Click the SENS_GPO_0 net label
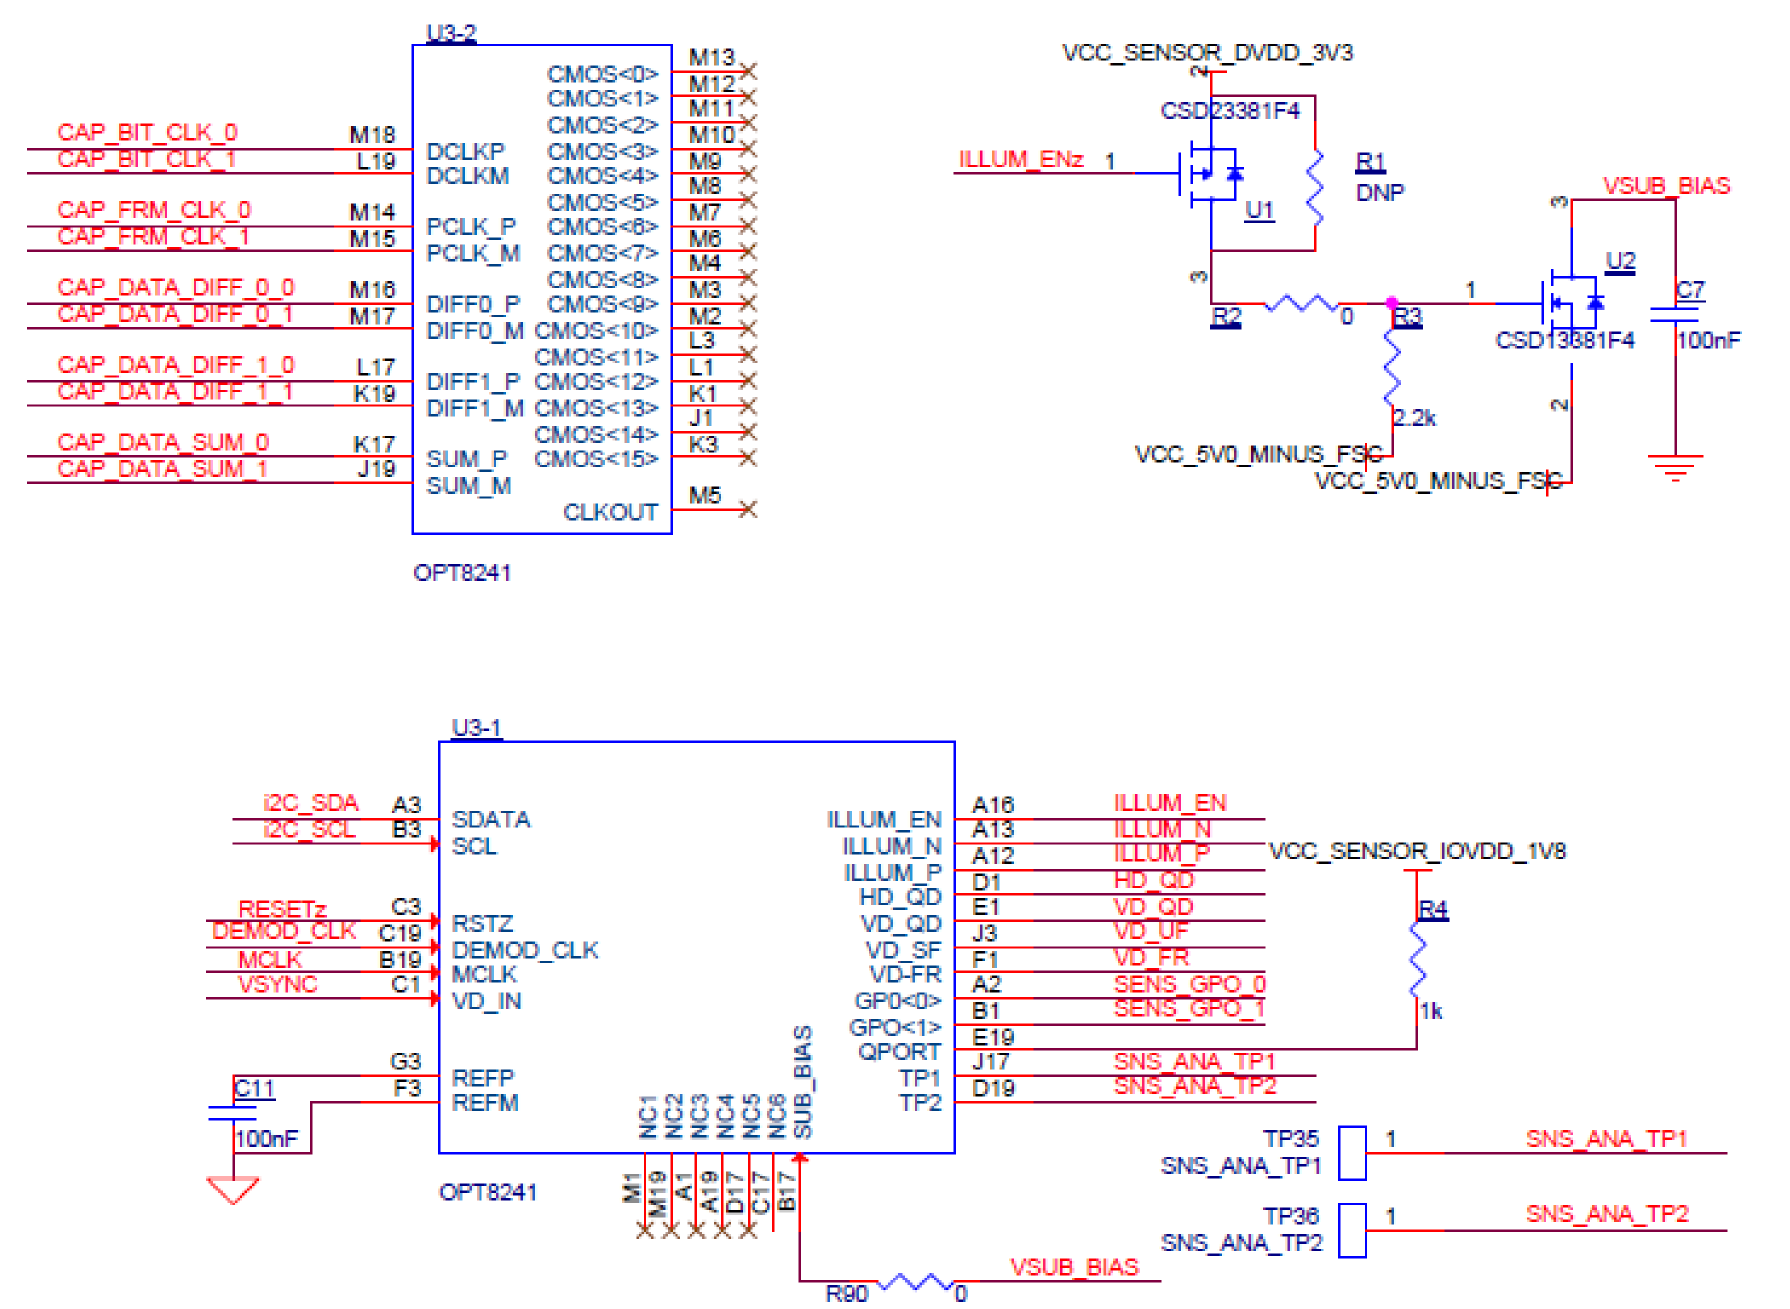1790x1309 pixels. (1190, 983)
